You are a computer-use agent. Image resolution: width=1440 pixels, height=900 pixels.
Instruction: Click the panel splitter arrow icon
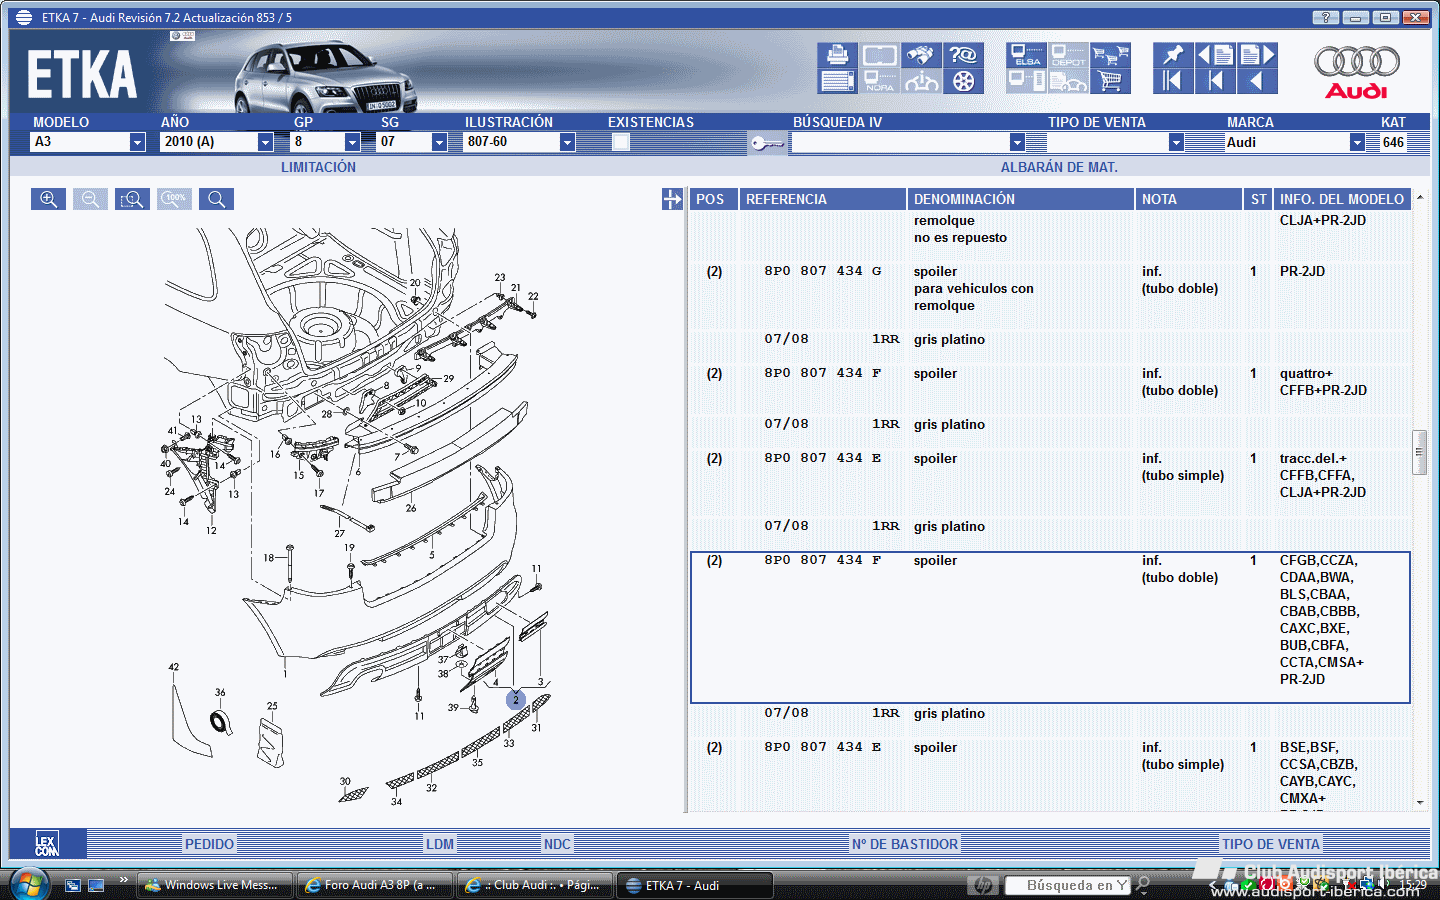coord(672,199)
